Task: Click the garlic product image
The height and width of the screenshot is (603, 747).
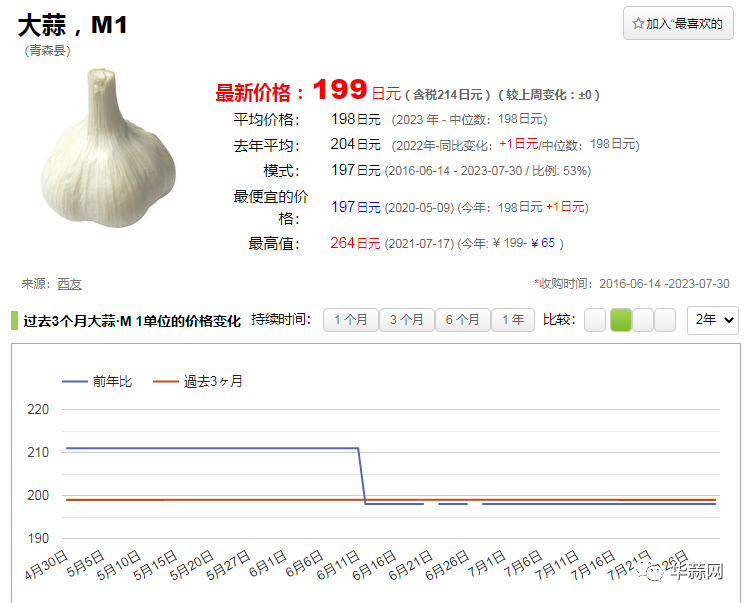Action: [x=109, y=148]
